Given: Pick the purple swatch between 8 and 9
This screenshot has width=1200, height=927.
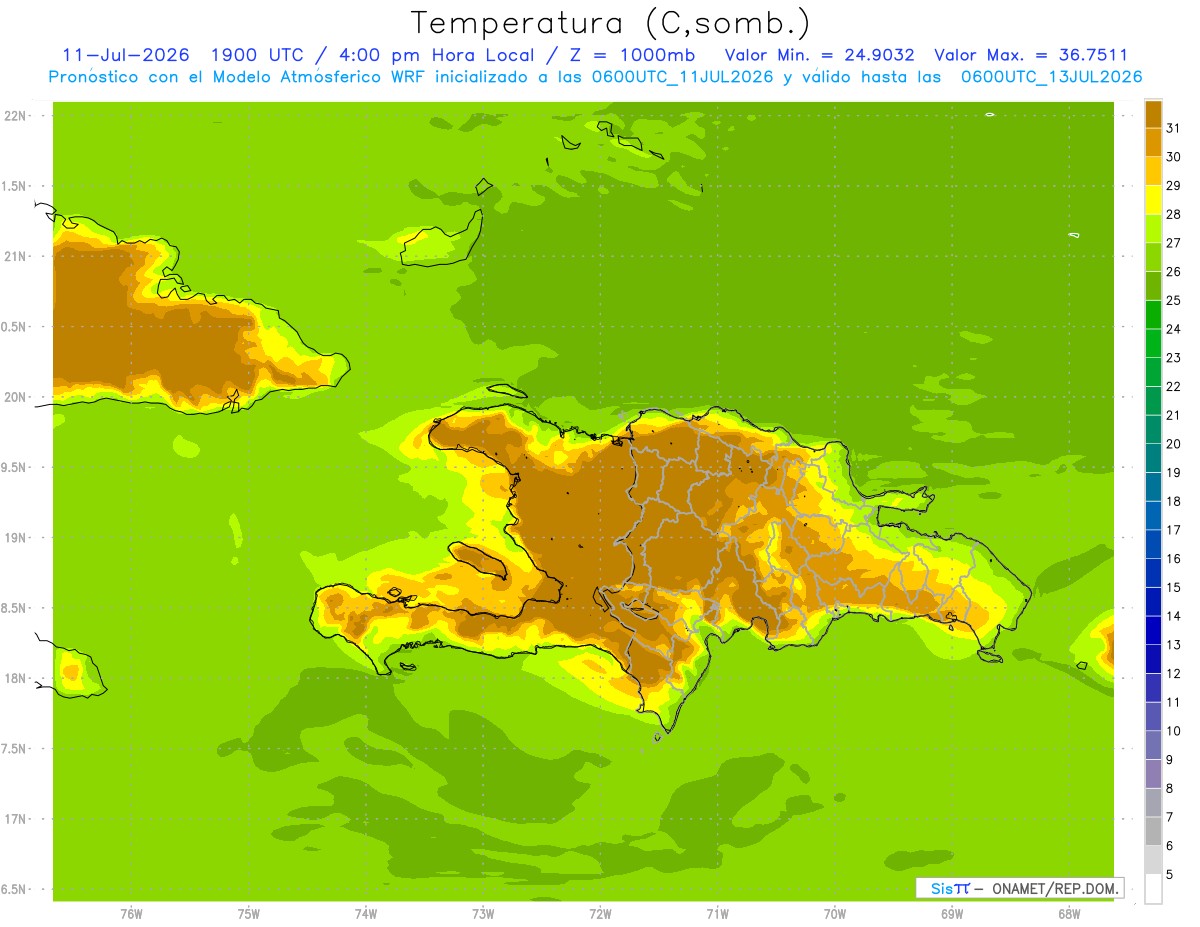Looking at the screenshot, I should coord(1153,774).
